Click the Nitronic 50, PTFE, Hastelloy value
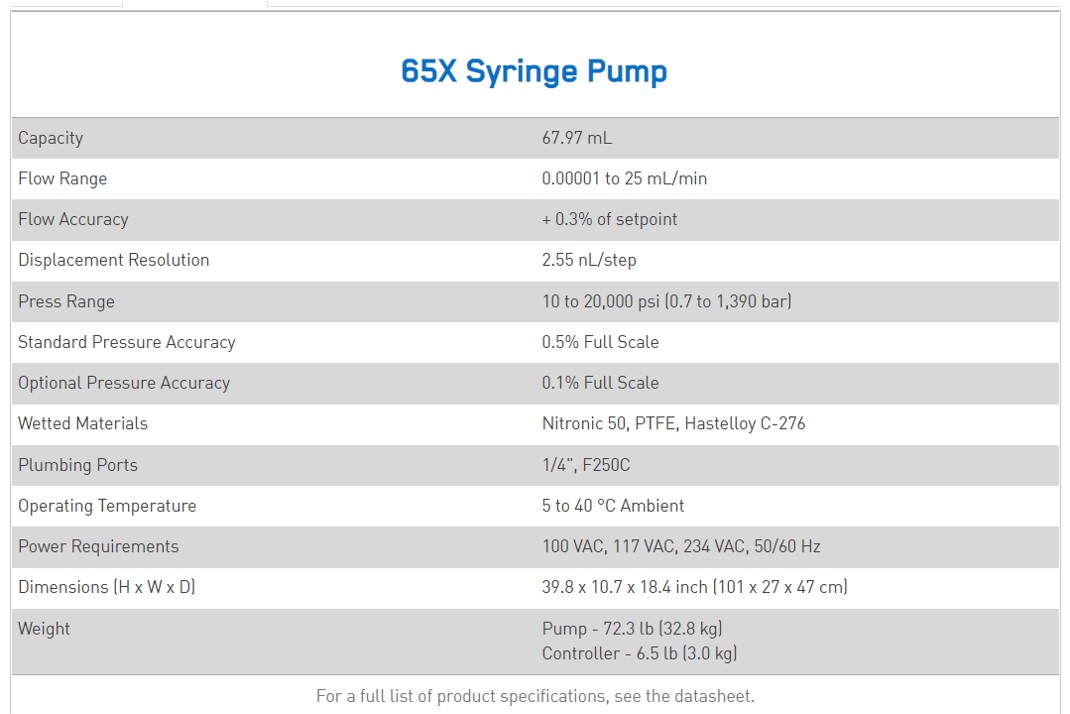 pos(673,424)
